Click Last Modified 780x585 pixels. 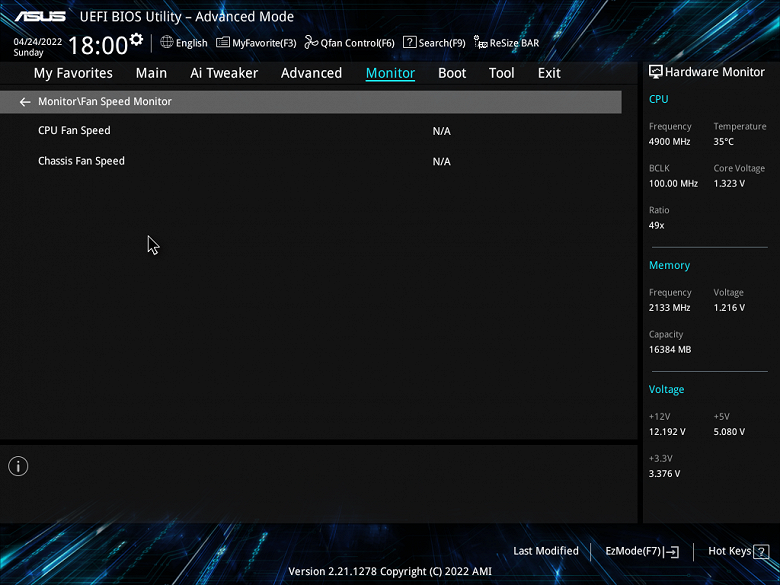tap(546, 551)
